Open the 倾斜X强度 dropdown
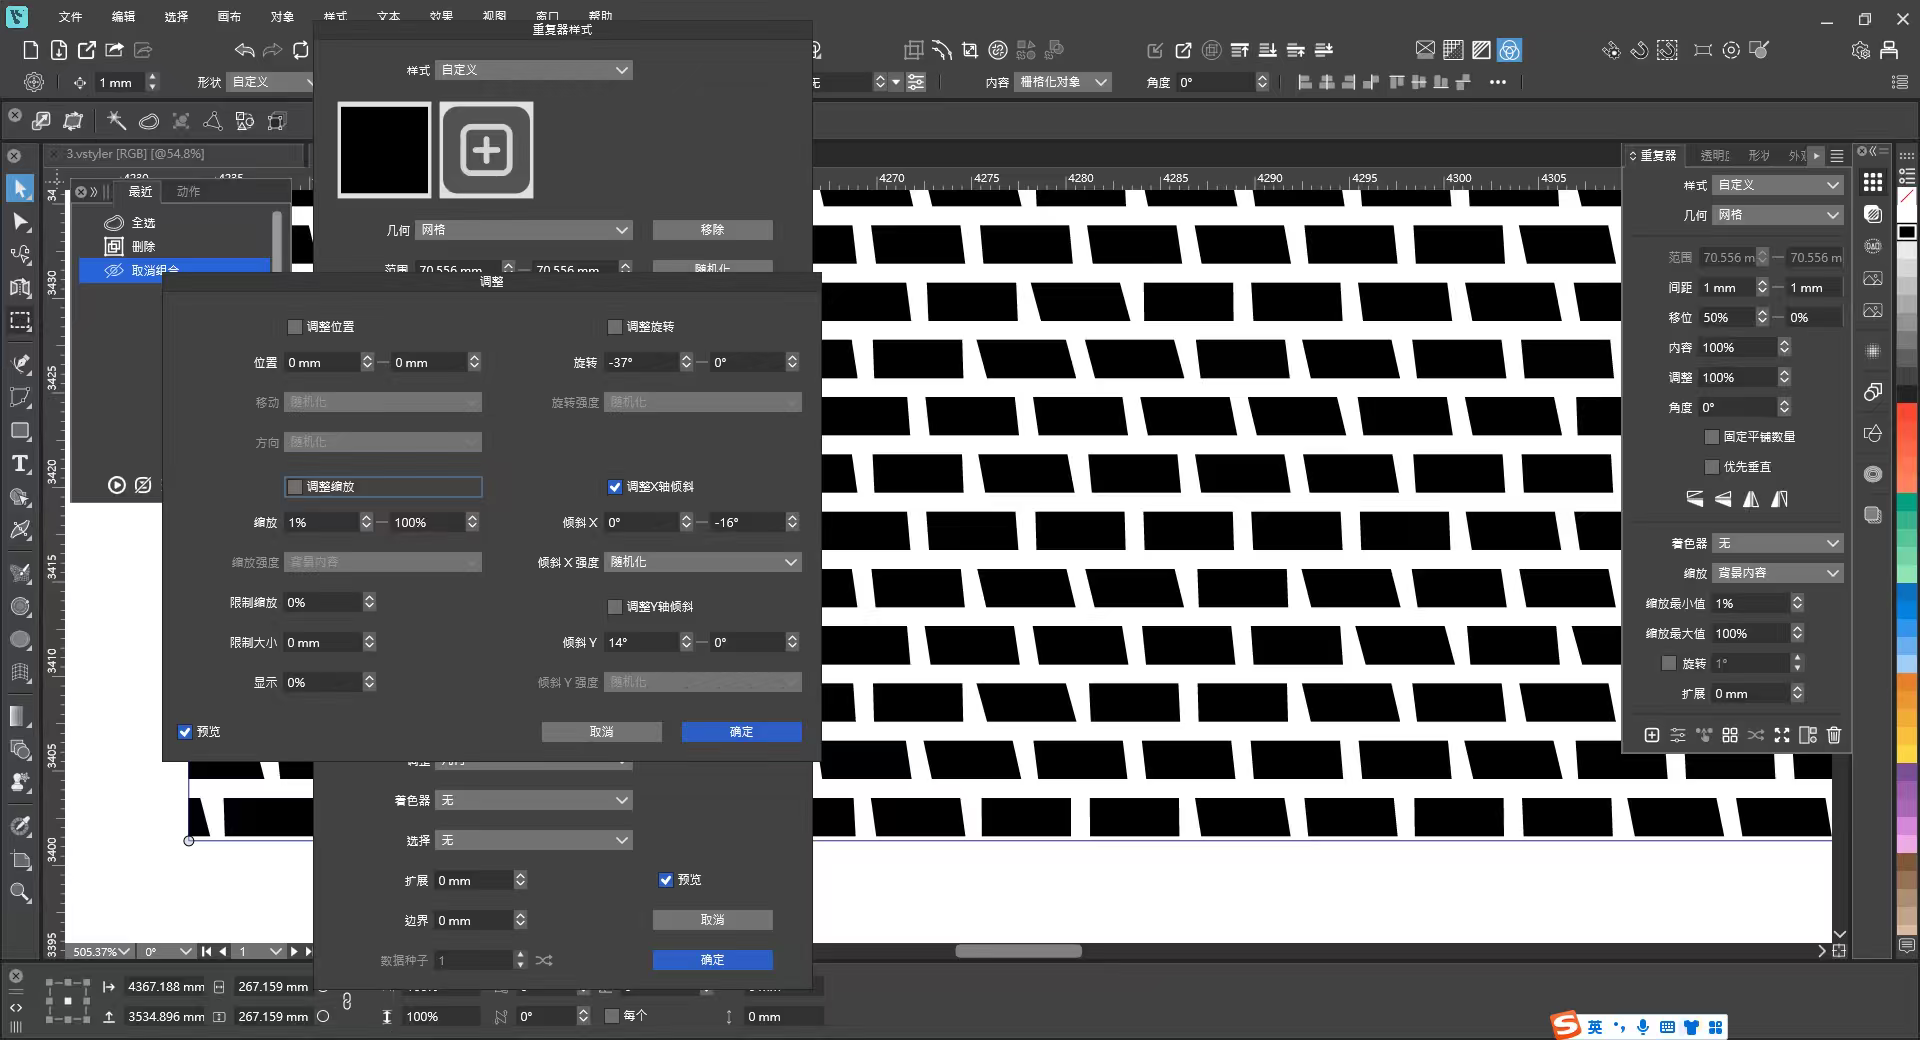Image resolution: width=1920 pixels, height=1040 pixels. (702, 562)
